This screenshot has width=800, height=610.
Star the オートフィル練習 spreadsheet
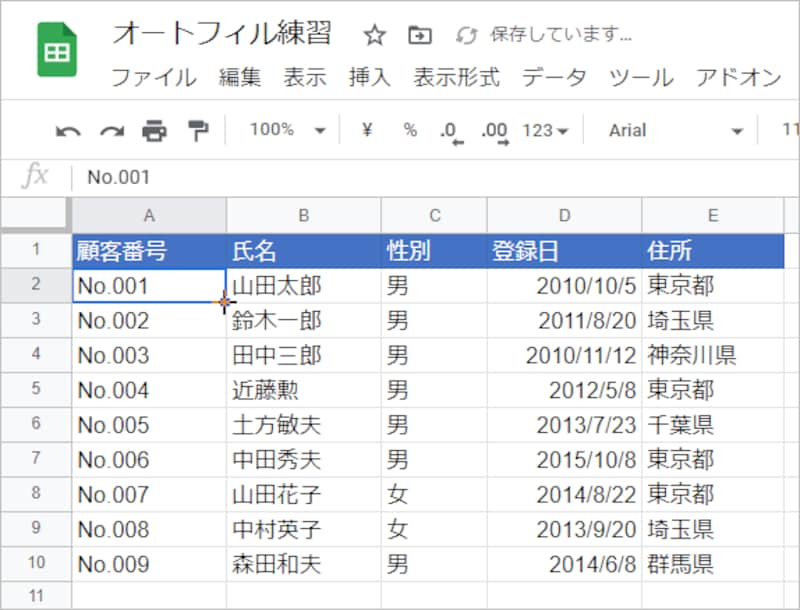[x=373, y=34]
